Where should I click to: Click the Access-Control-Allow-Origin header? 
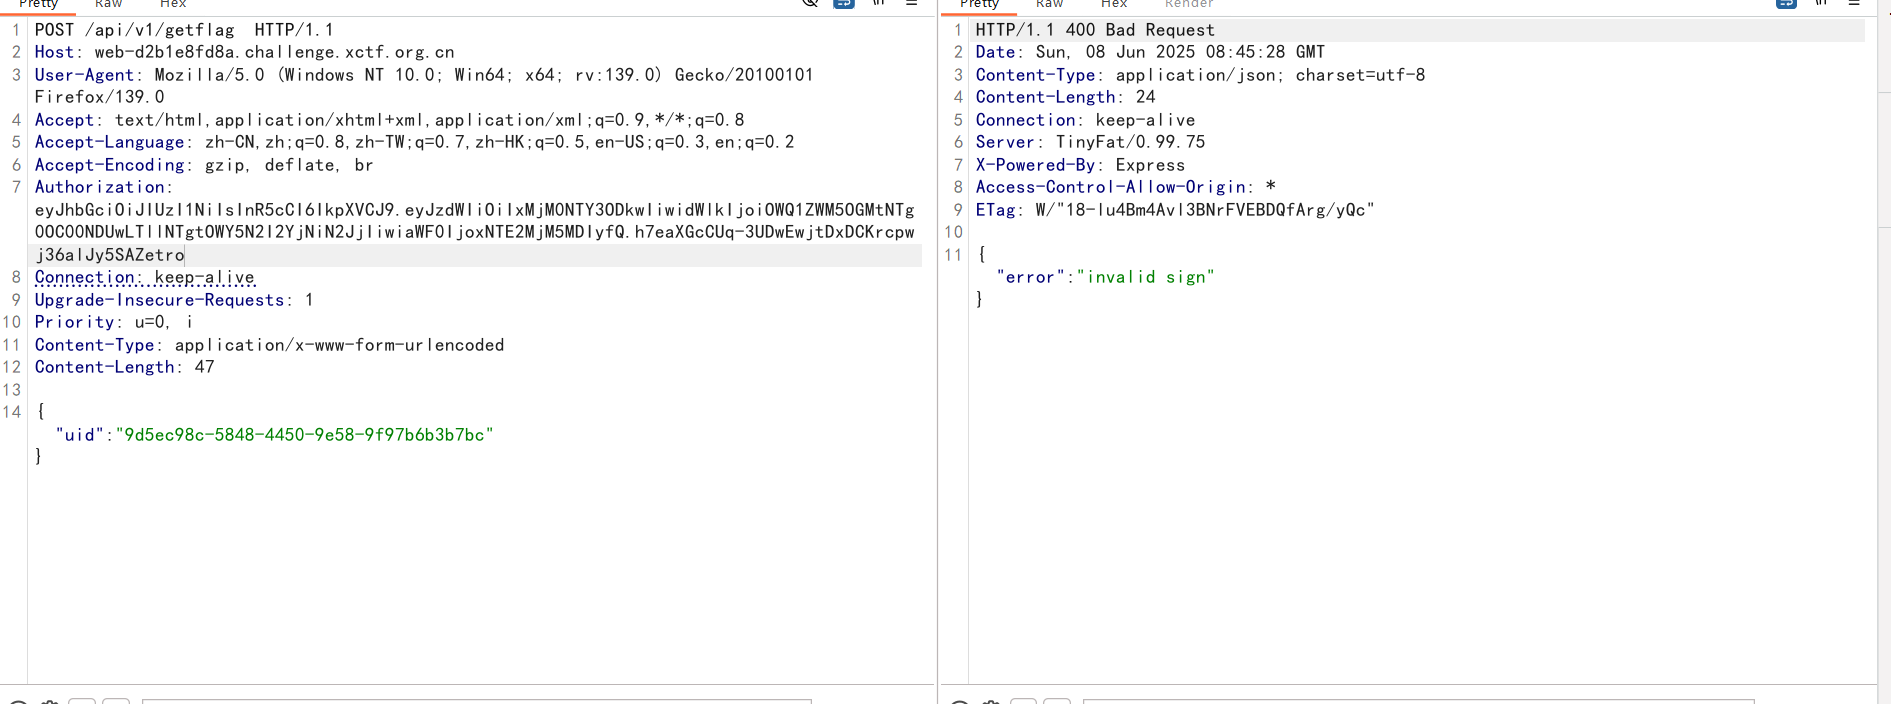1125,187
